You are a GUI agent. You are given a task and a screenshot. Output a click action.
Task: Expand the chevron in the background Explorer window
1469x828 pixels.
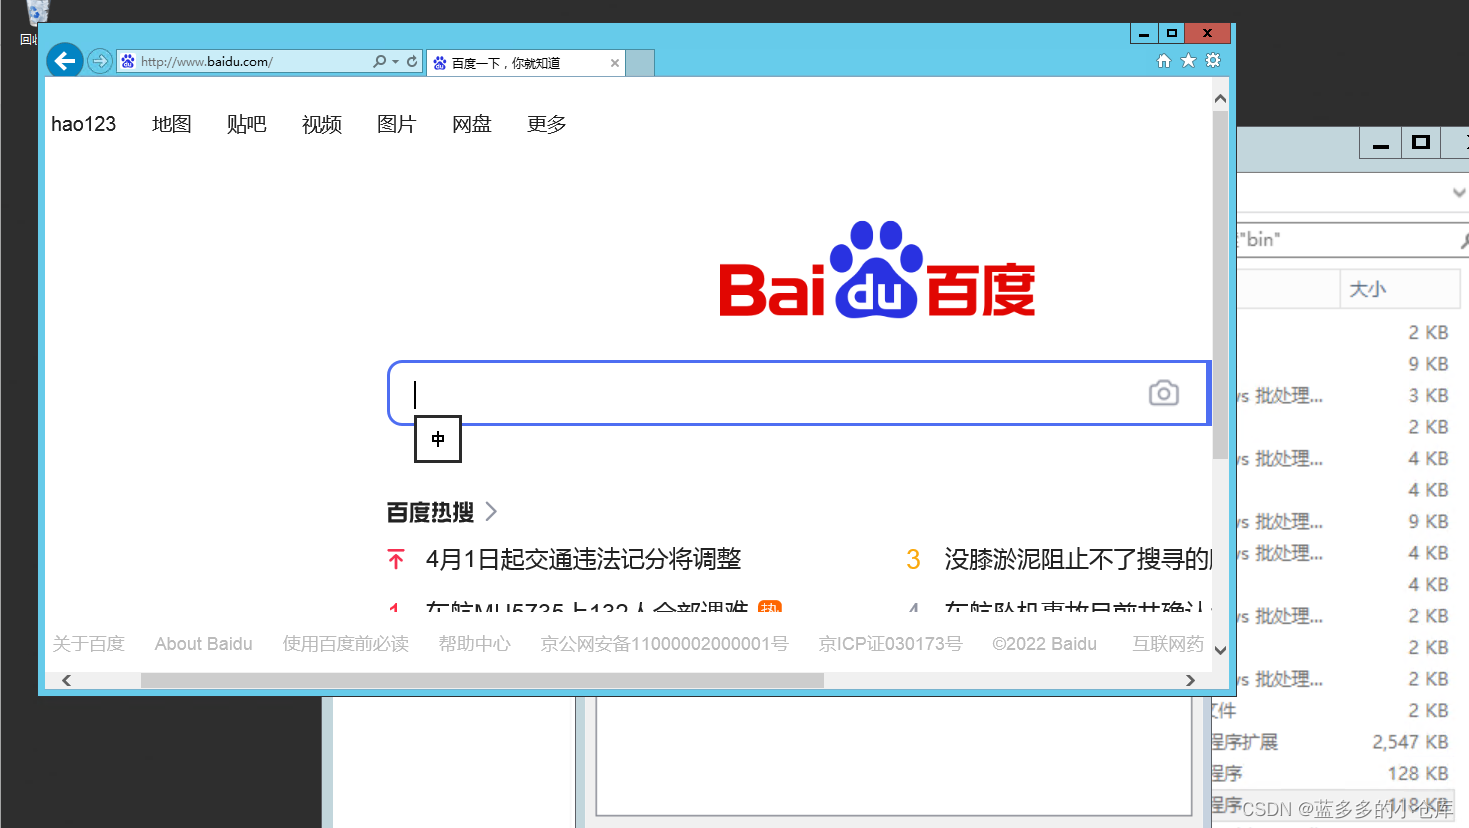[x=1460, y=192]
